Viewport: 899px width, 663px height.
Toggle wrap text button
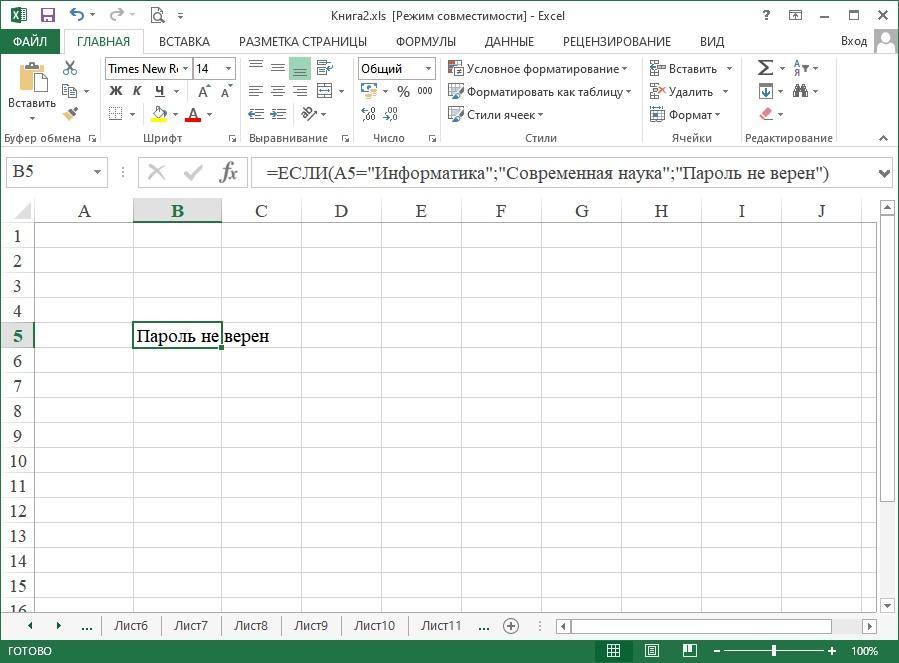click(325, 68)
